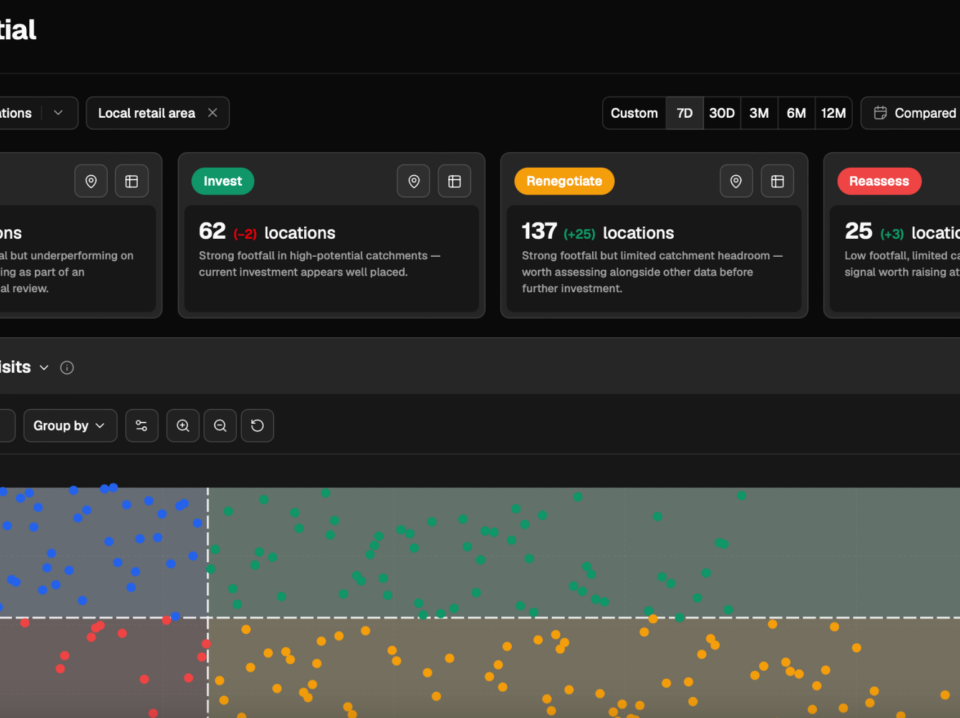Remove the Local retail area filter

(x=212, y=113)
